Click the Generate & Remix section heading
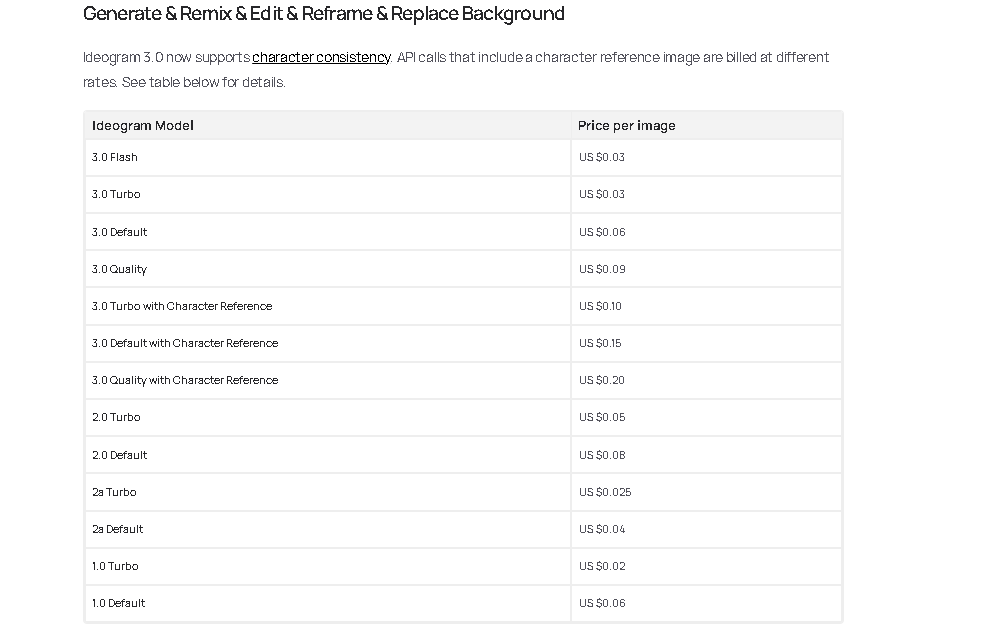The image size is (991, 627). coord(323,14)
